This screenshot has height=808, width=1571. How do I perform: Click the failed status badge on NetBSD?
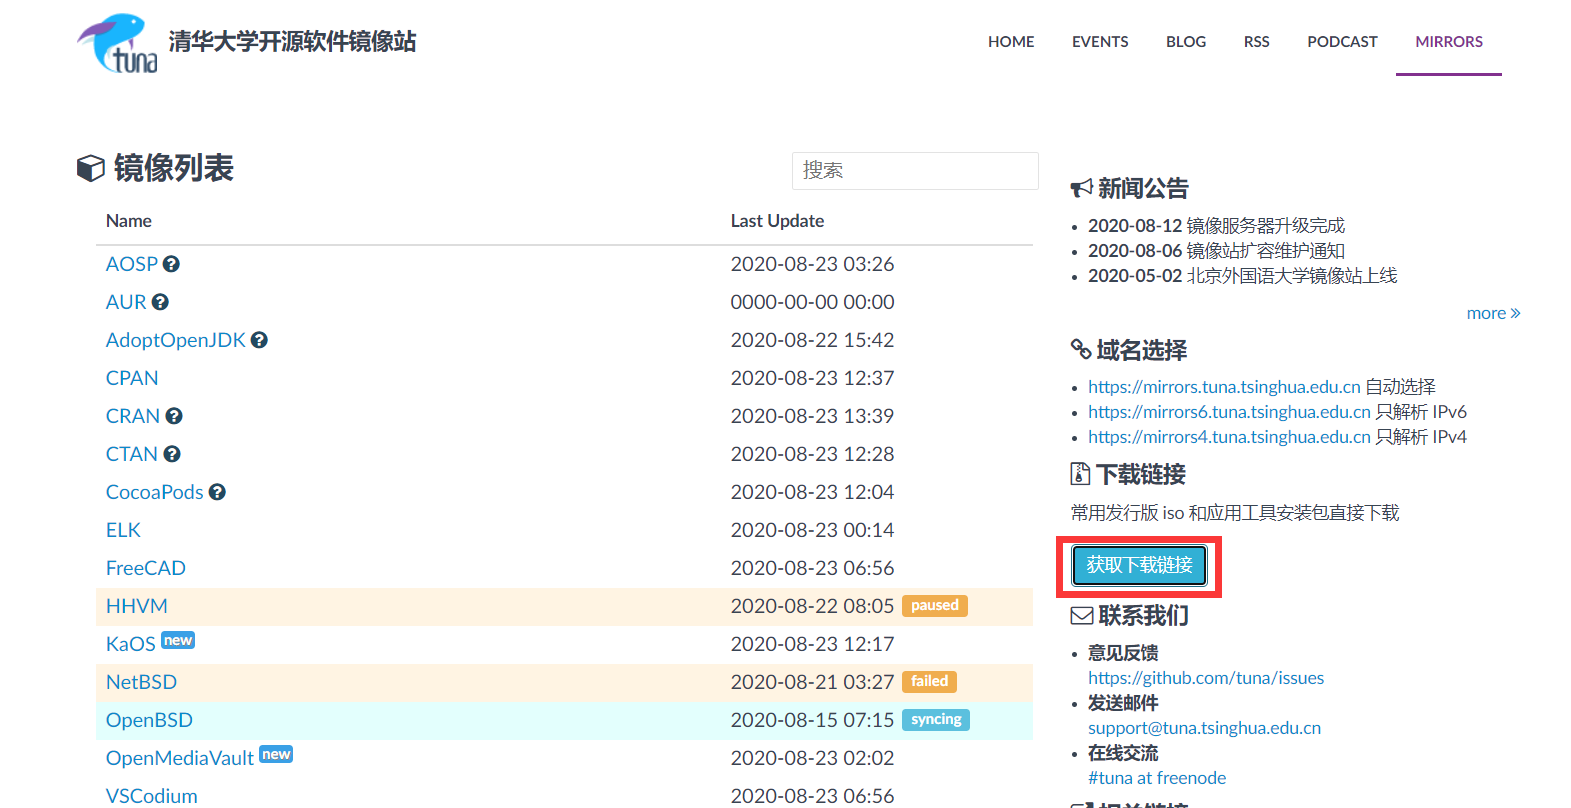pyautogui.click(x=929, y=682)
